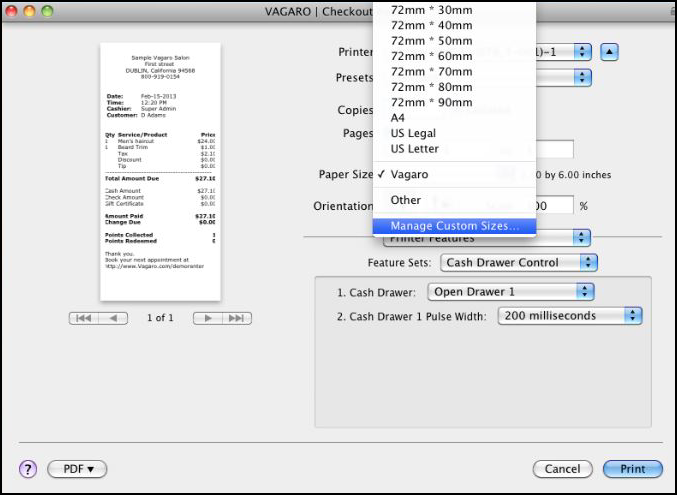Click the receipt preview thumbnail
Image resolution: width=677 pixels, height=495 pixels.
(160, 172)
